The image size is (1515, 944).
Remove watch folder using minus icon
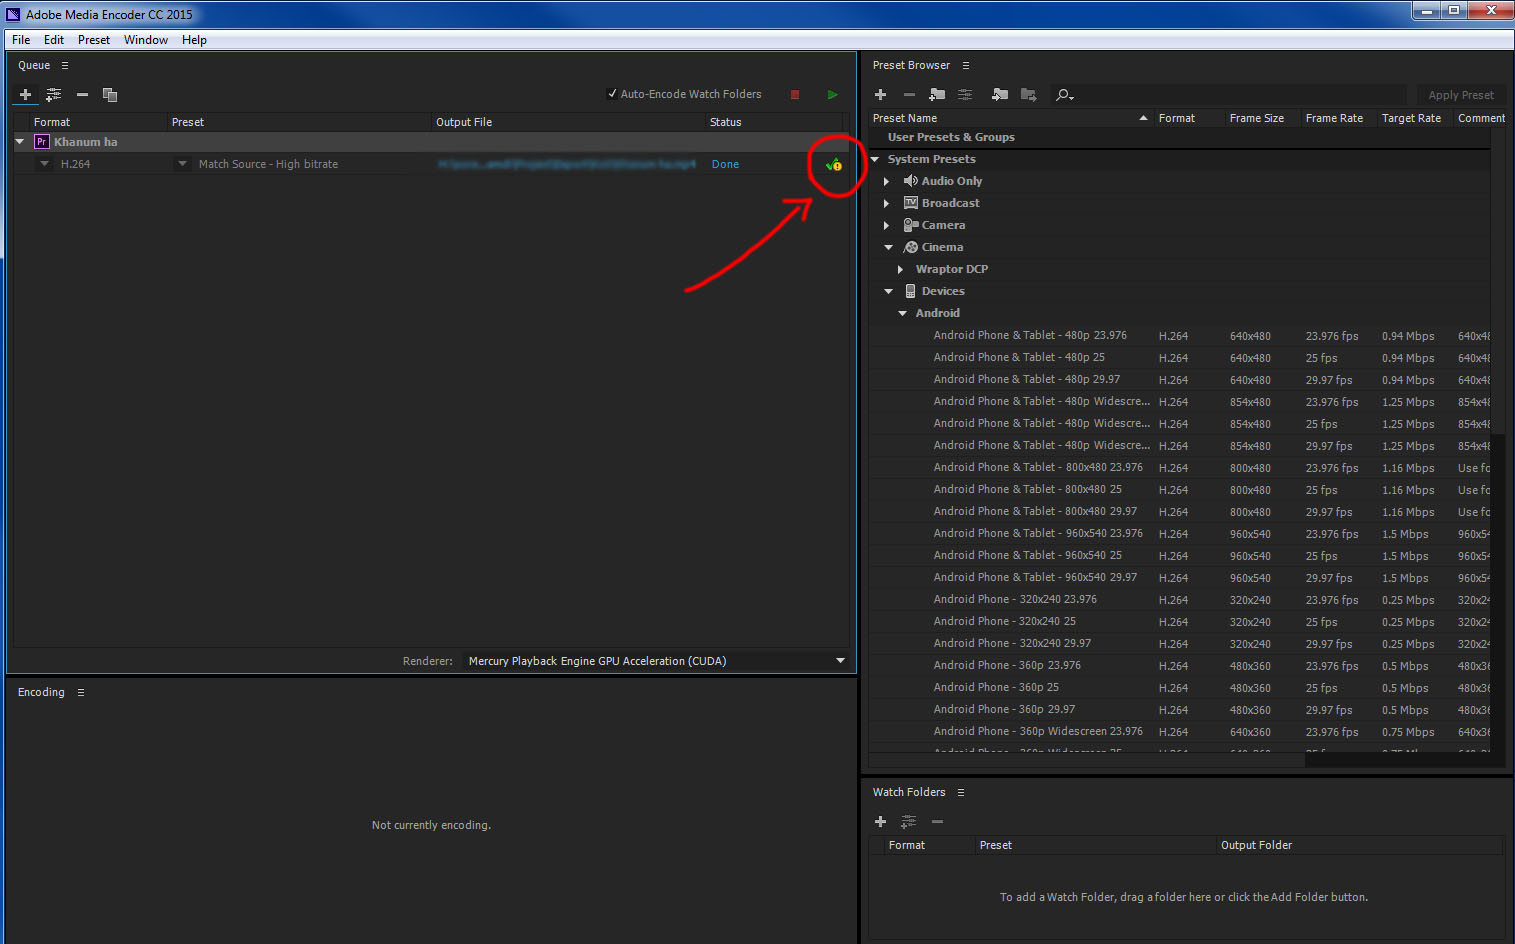click(937, 822)
